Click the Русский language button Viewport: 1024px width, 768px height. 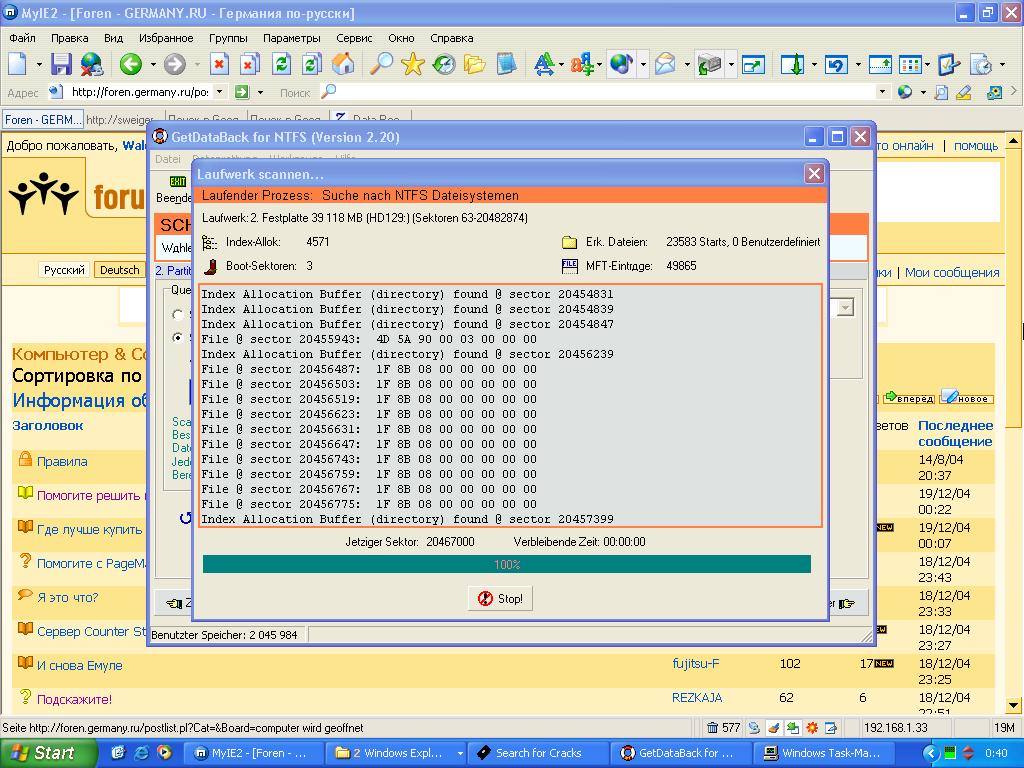pos(64,270)
